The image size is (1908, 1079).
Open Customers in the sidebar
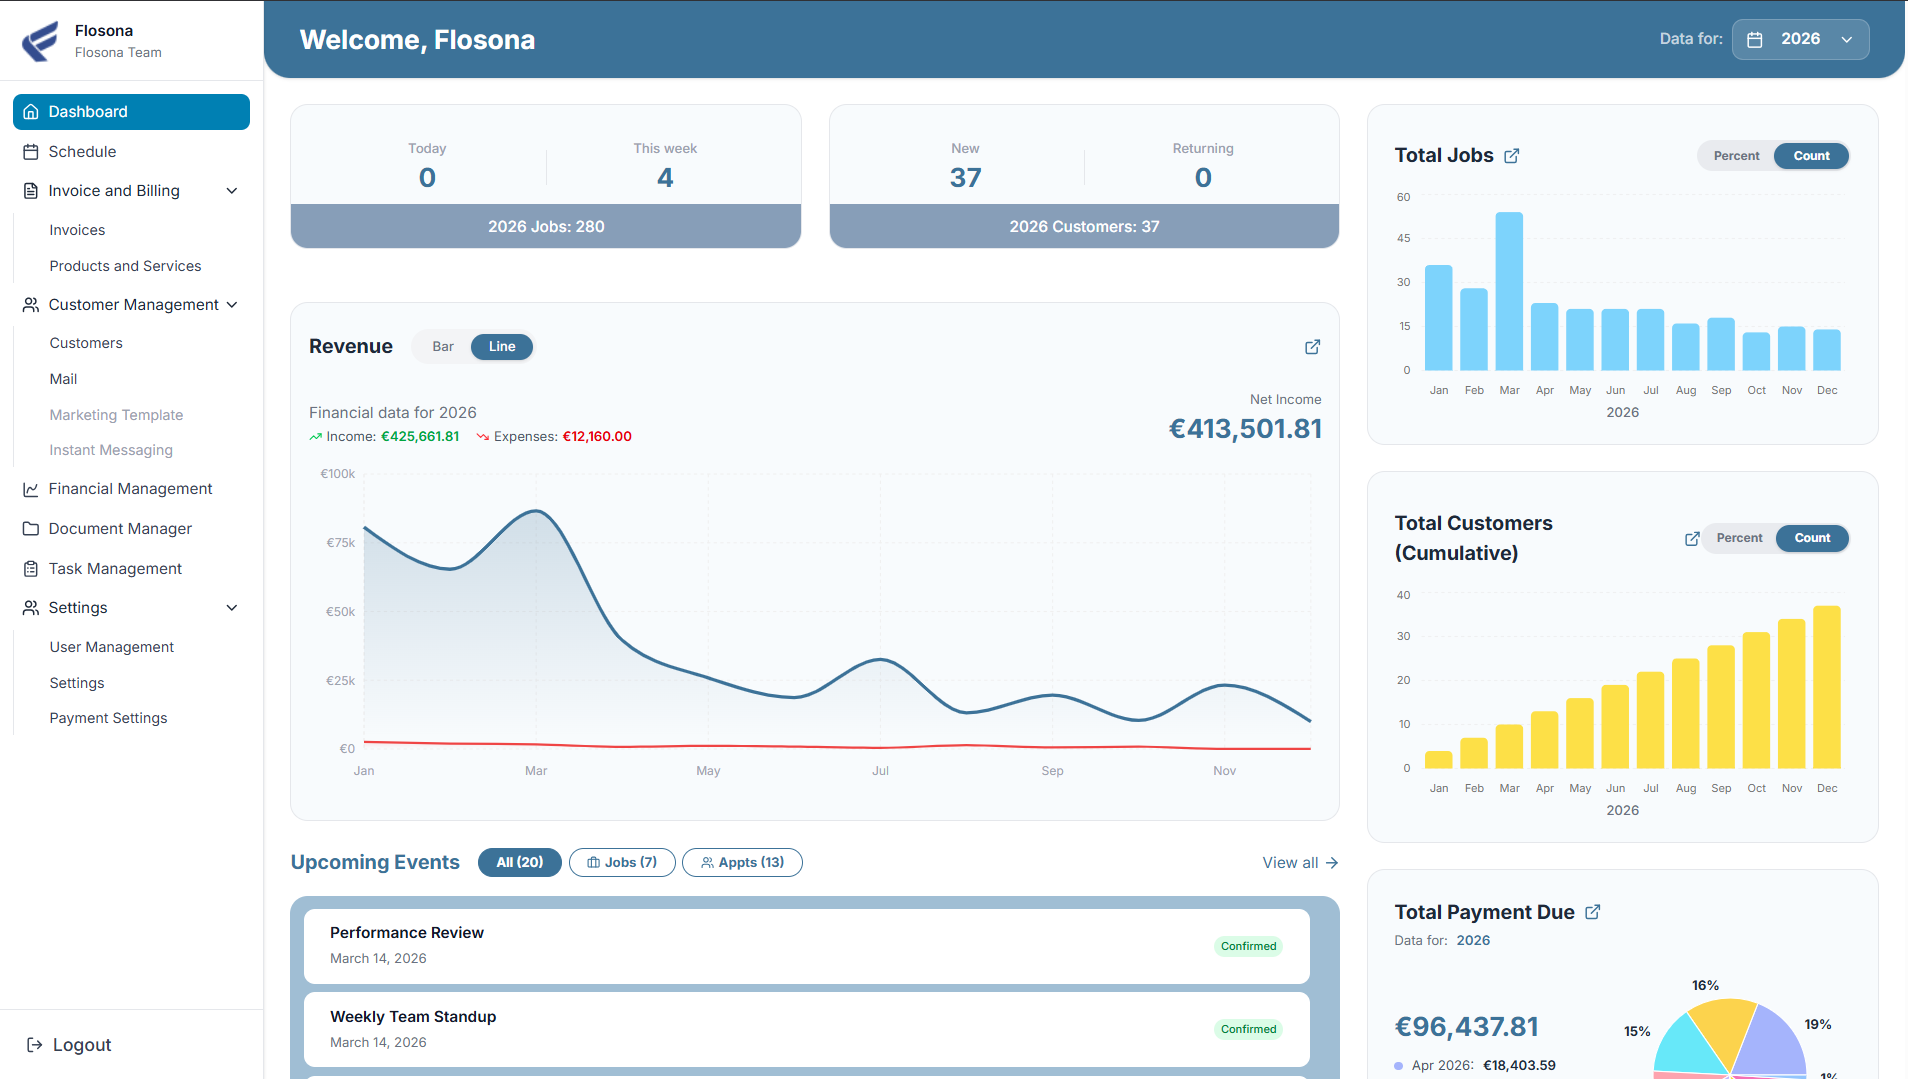click(x=86, y=343)
